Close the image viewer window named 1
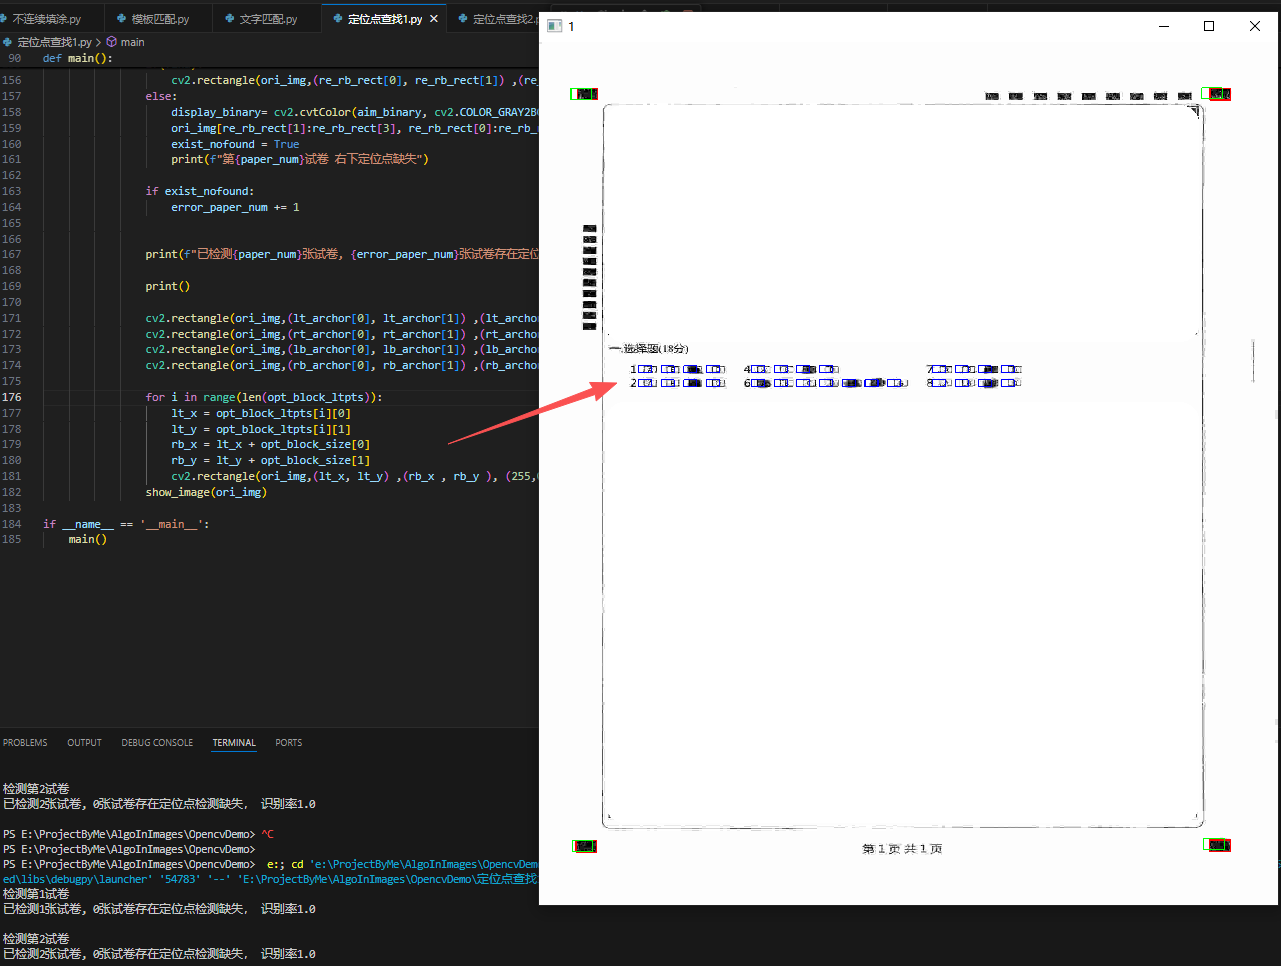Viewport: 1281px width, 966px height. point(1255,26)
